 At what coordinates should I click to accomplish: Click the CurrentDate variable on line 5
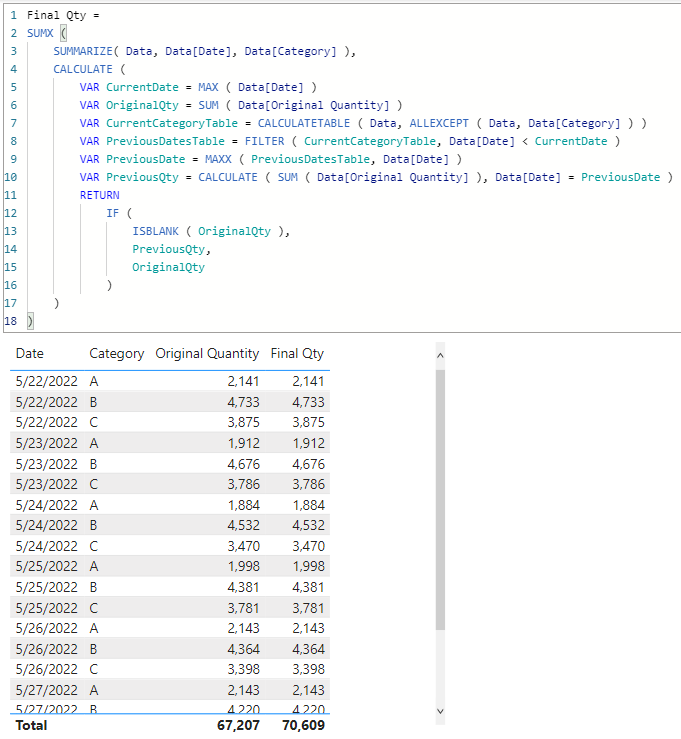[142, 87]
